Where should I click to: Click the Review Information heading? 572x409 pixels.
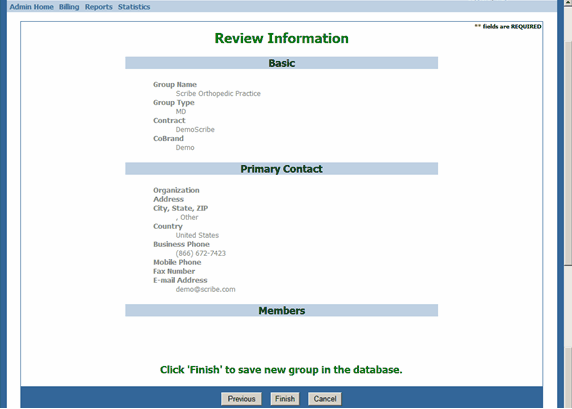(282, 38)
